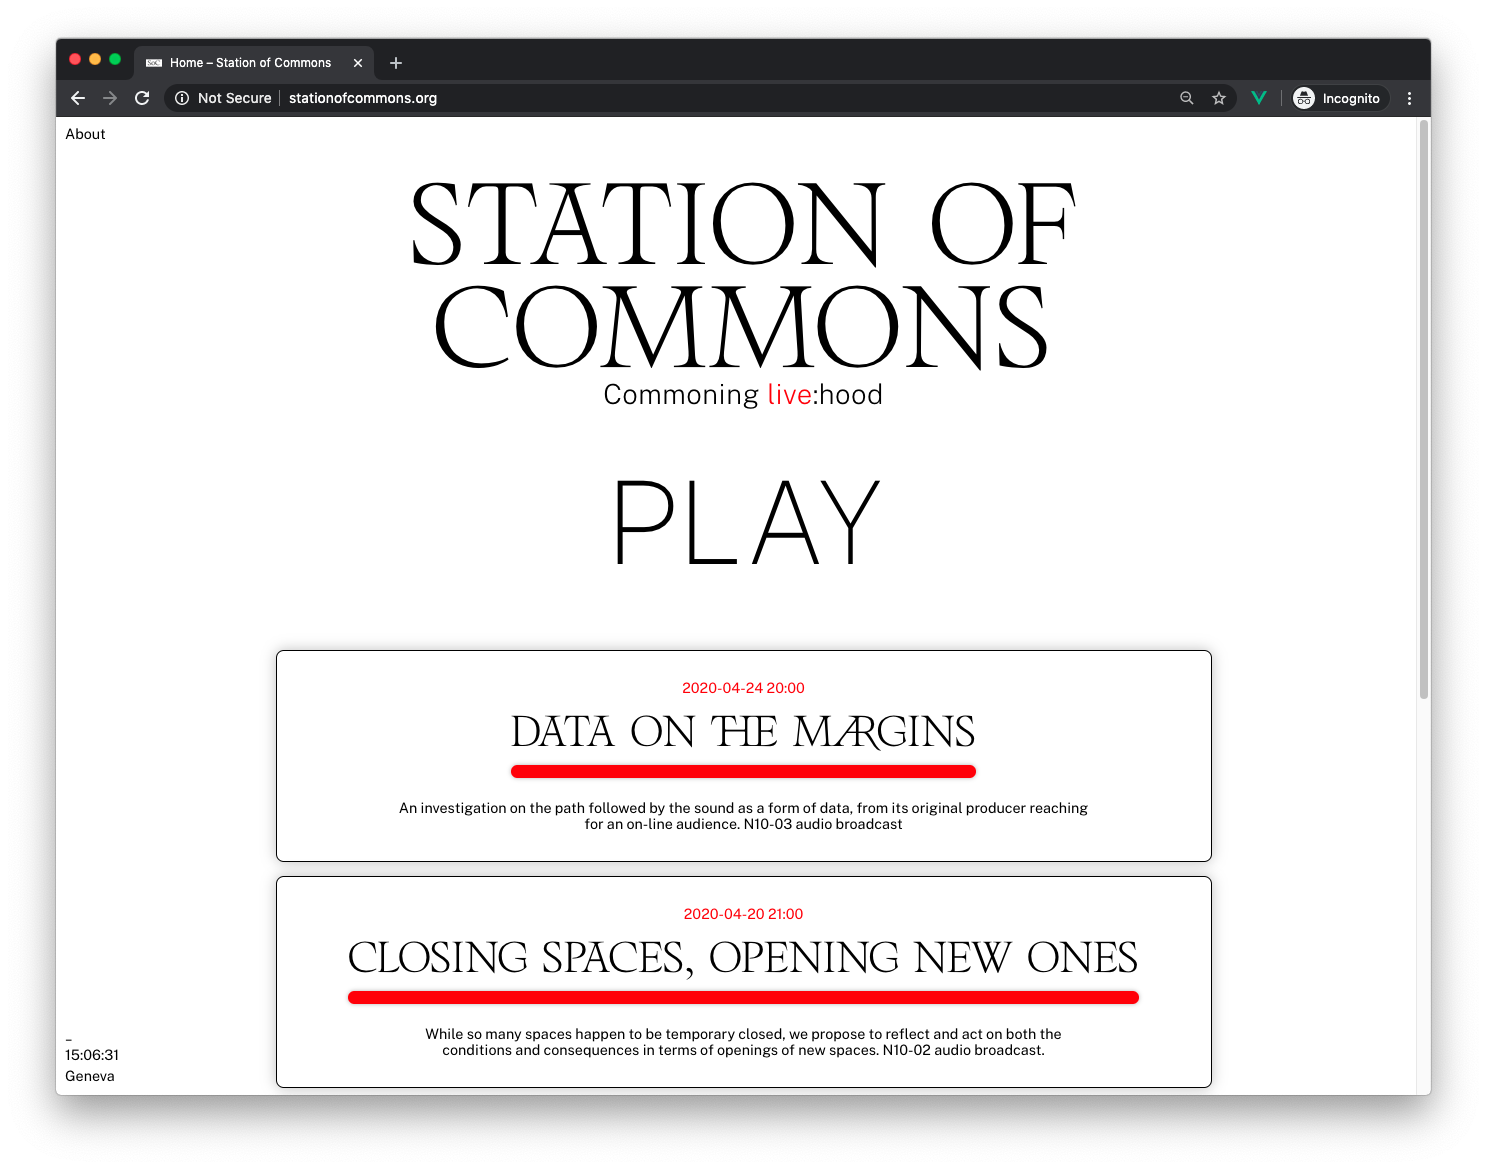Click the green maximize window button
This screenshot has height=1169, width=1487.
(115, 59)
